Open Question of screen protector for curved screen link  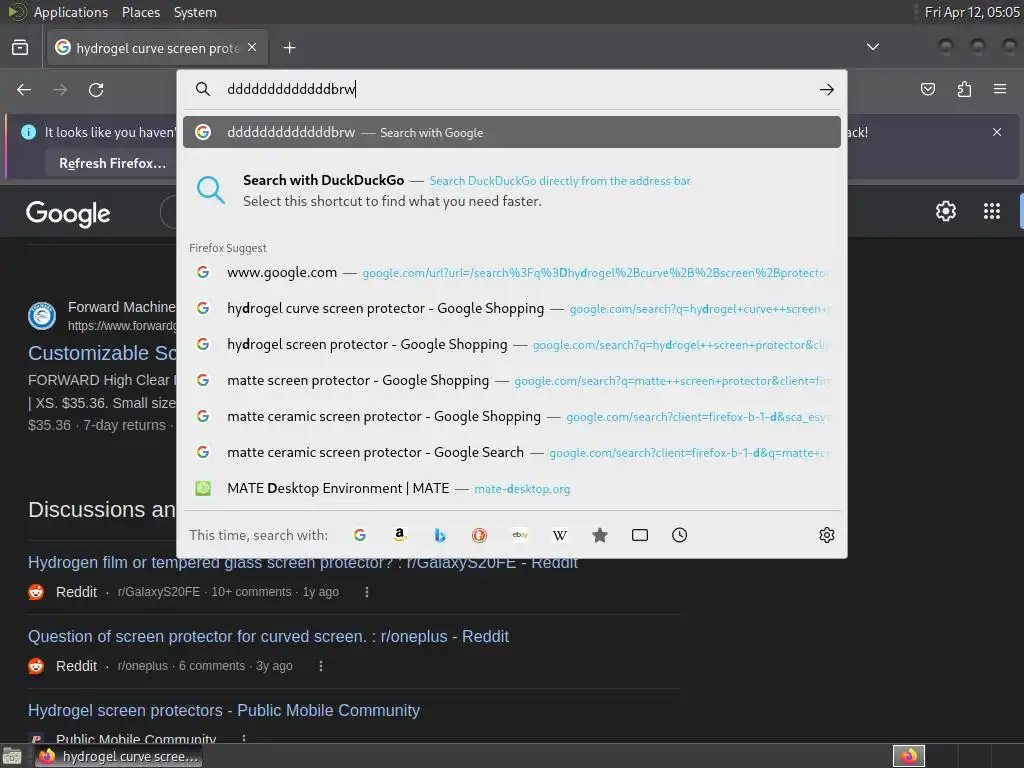coord(268,636)
